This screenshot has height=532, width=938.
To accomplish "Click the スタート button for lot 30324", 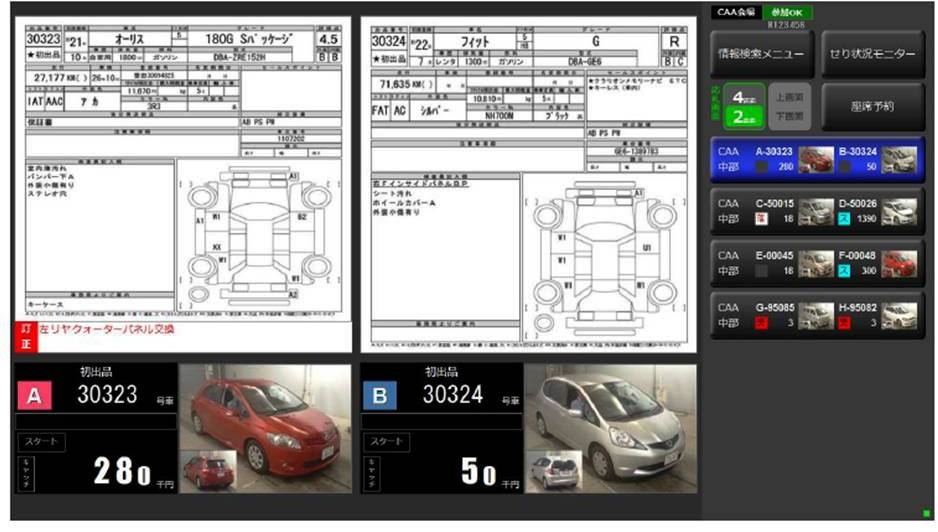I will tap(386, 442).
